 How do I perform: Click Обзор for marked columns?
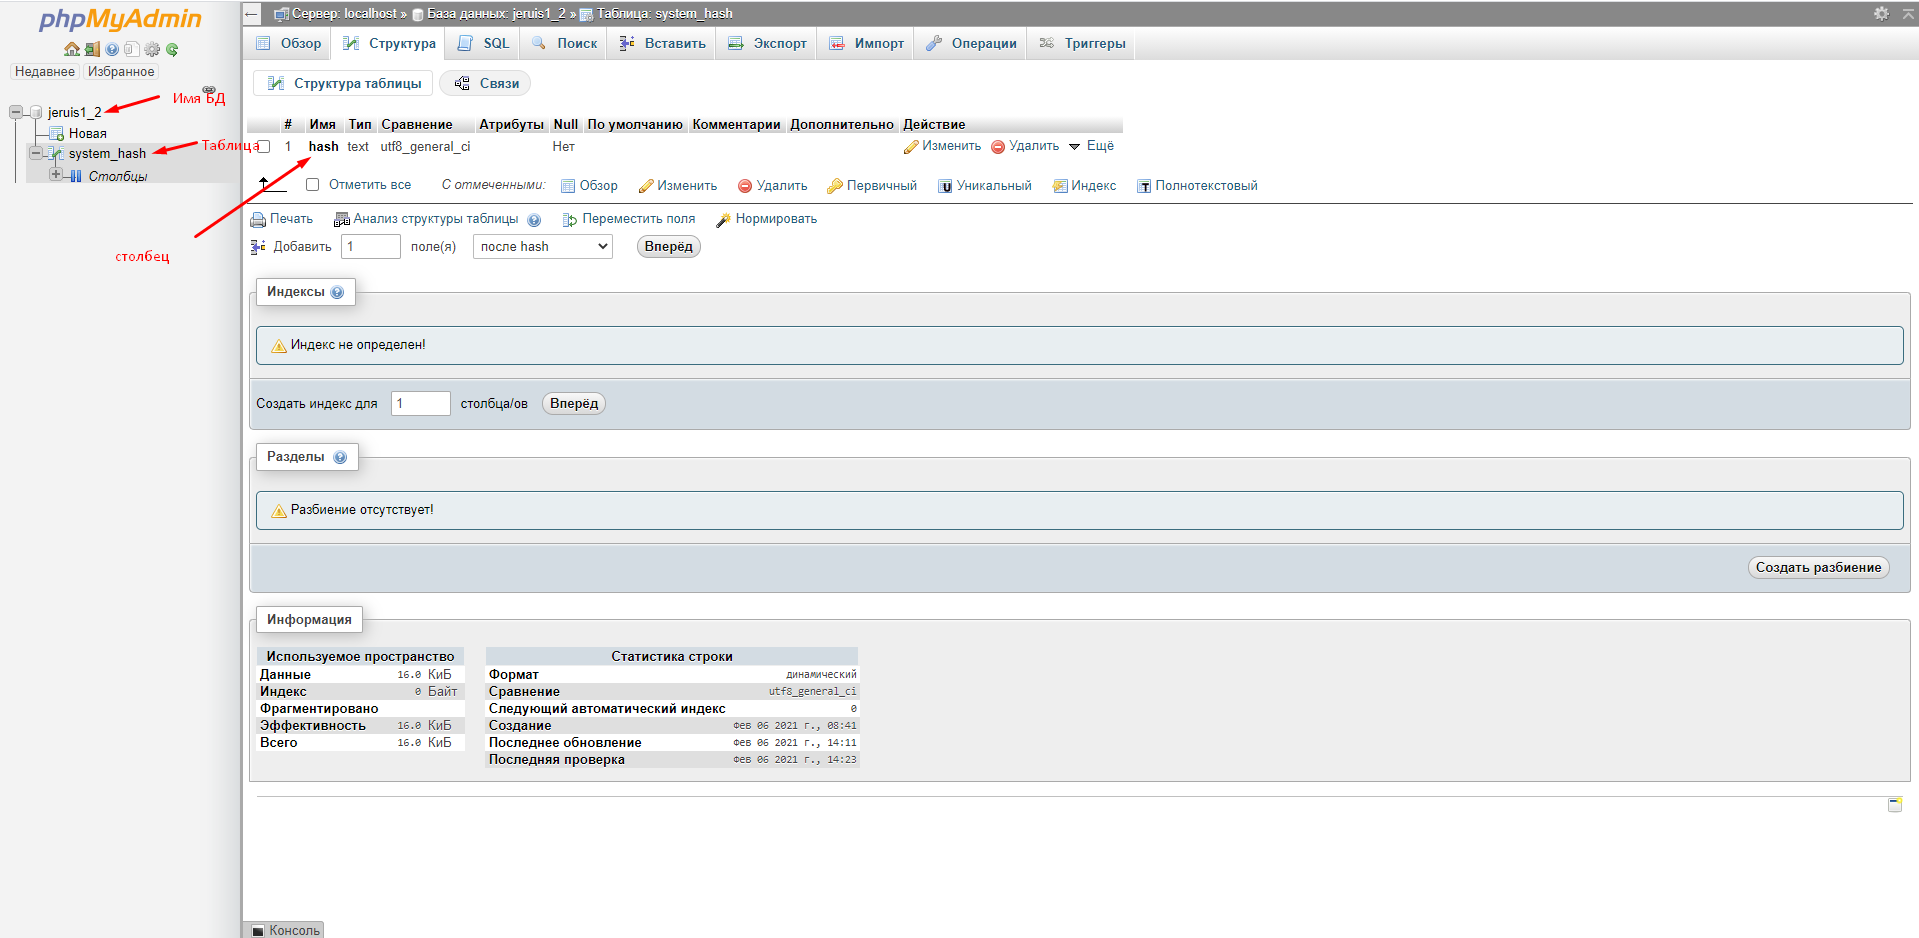(590, 186)
